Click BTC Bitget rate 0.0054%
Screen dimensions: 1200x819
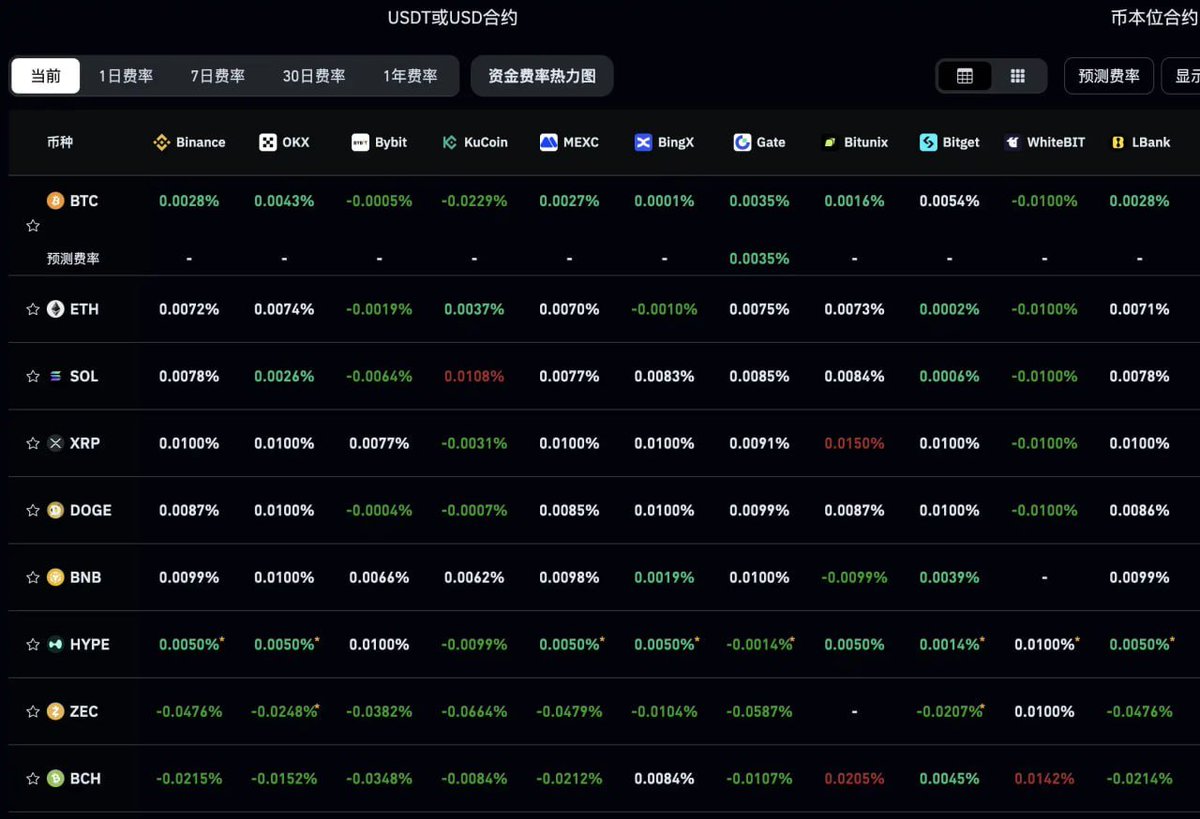tap(949, 201)
